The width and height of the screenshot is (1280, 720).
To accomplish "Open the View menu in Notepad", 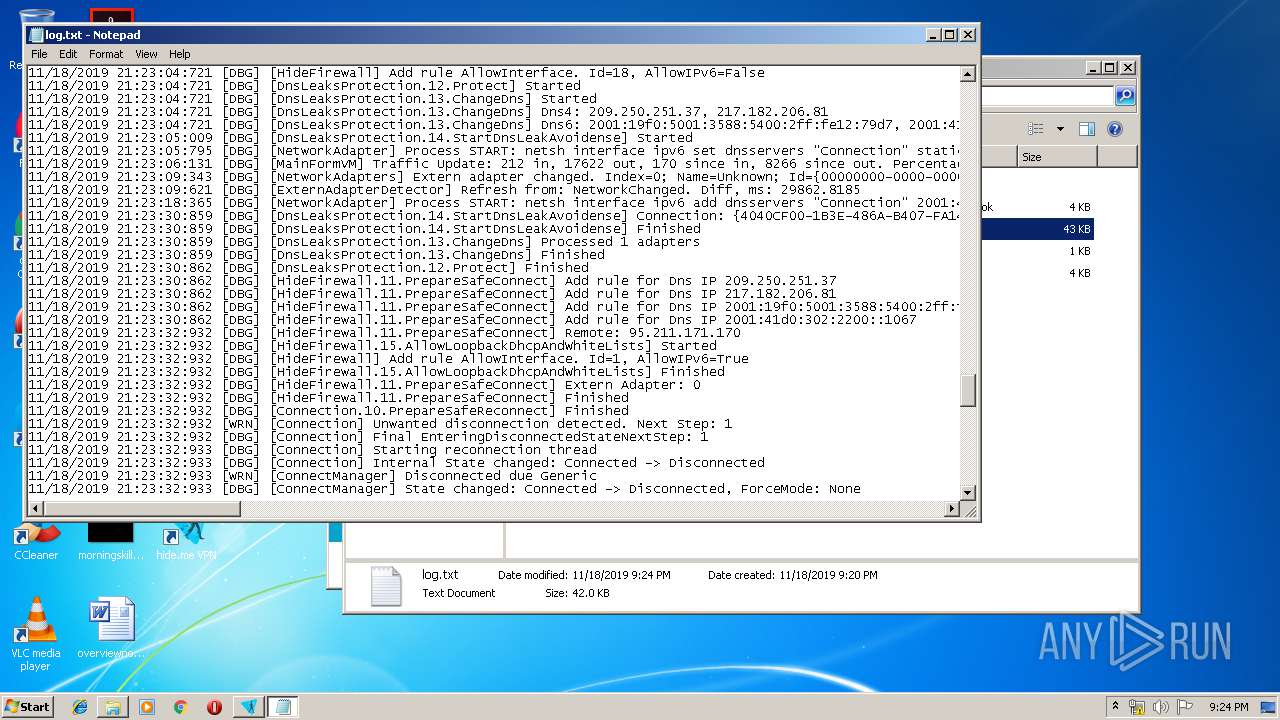I will [146, 54].
